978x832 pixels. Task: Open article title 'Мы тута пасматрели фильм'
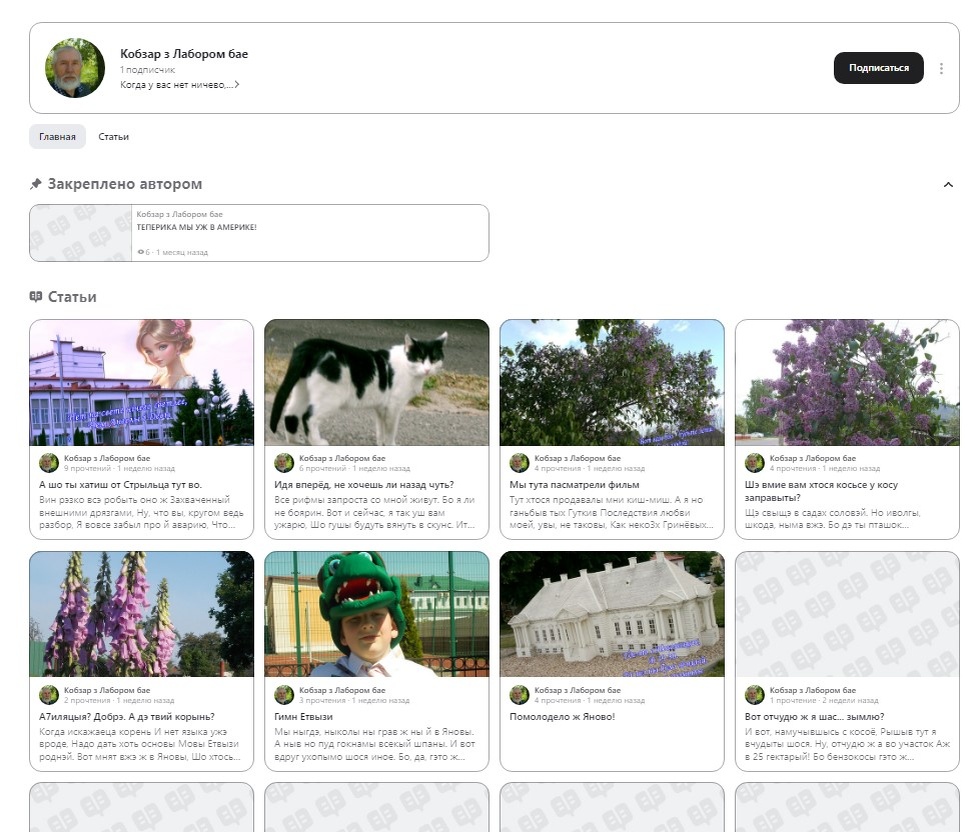pos(574,485)
